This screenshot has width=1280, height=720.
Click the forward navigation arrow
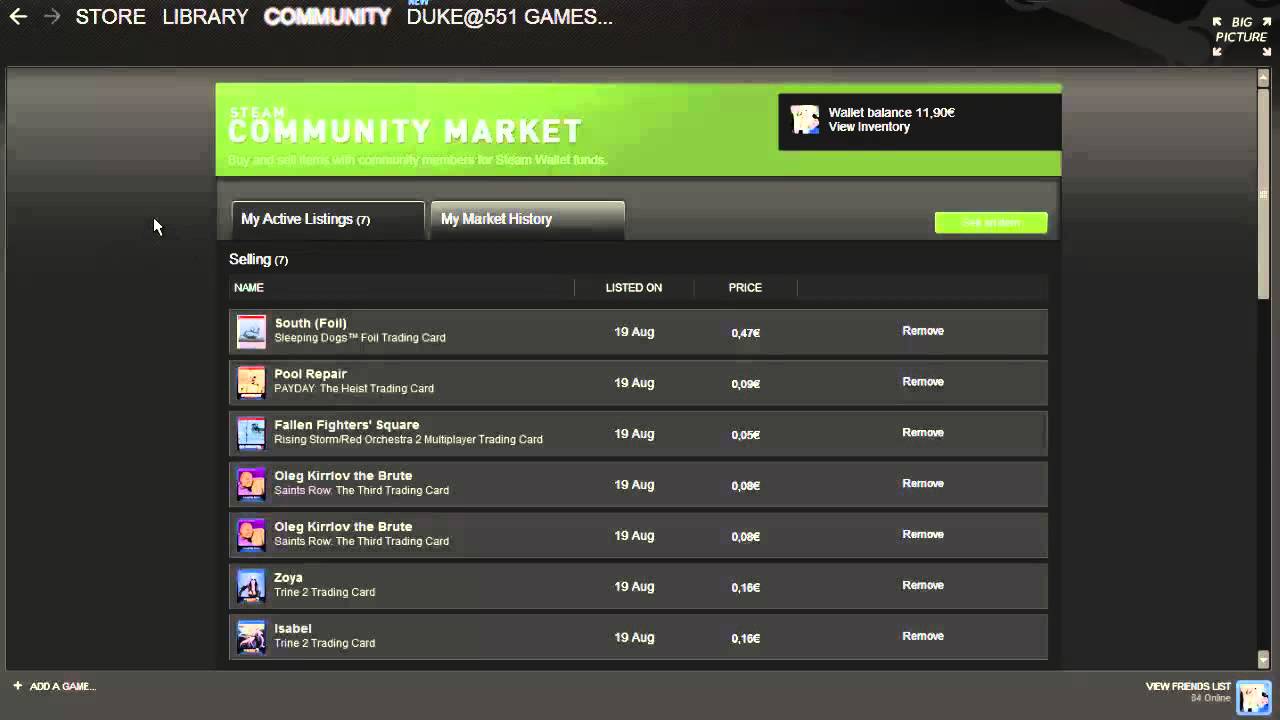click(52, 17)
